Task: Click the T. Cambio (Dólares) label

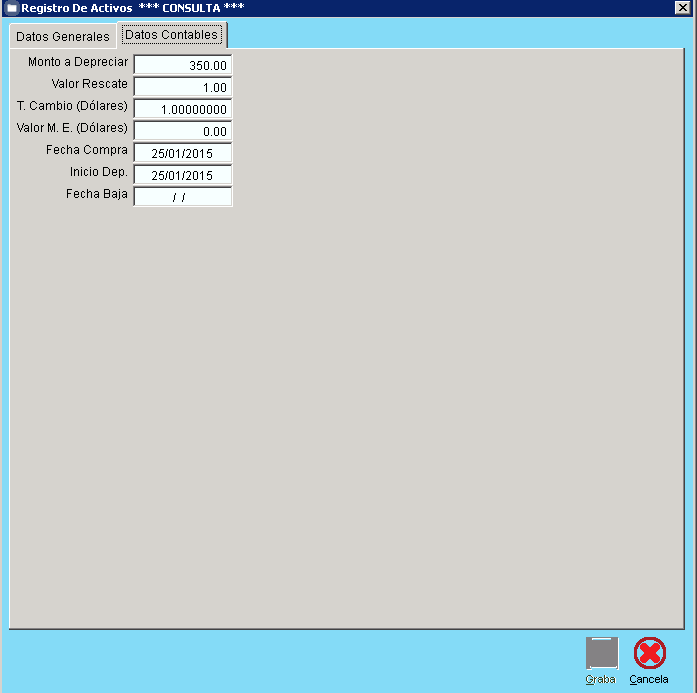Action: 73,106
